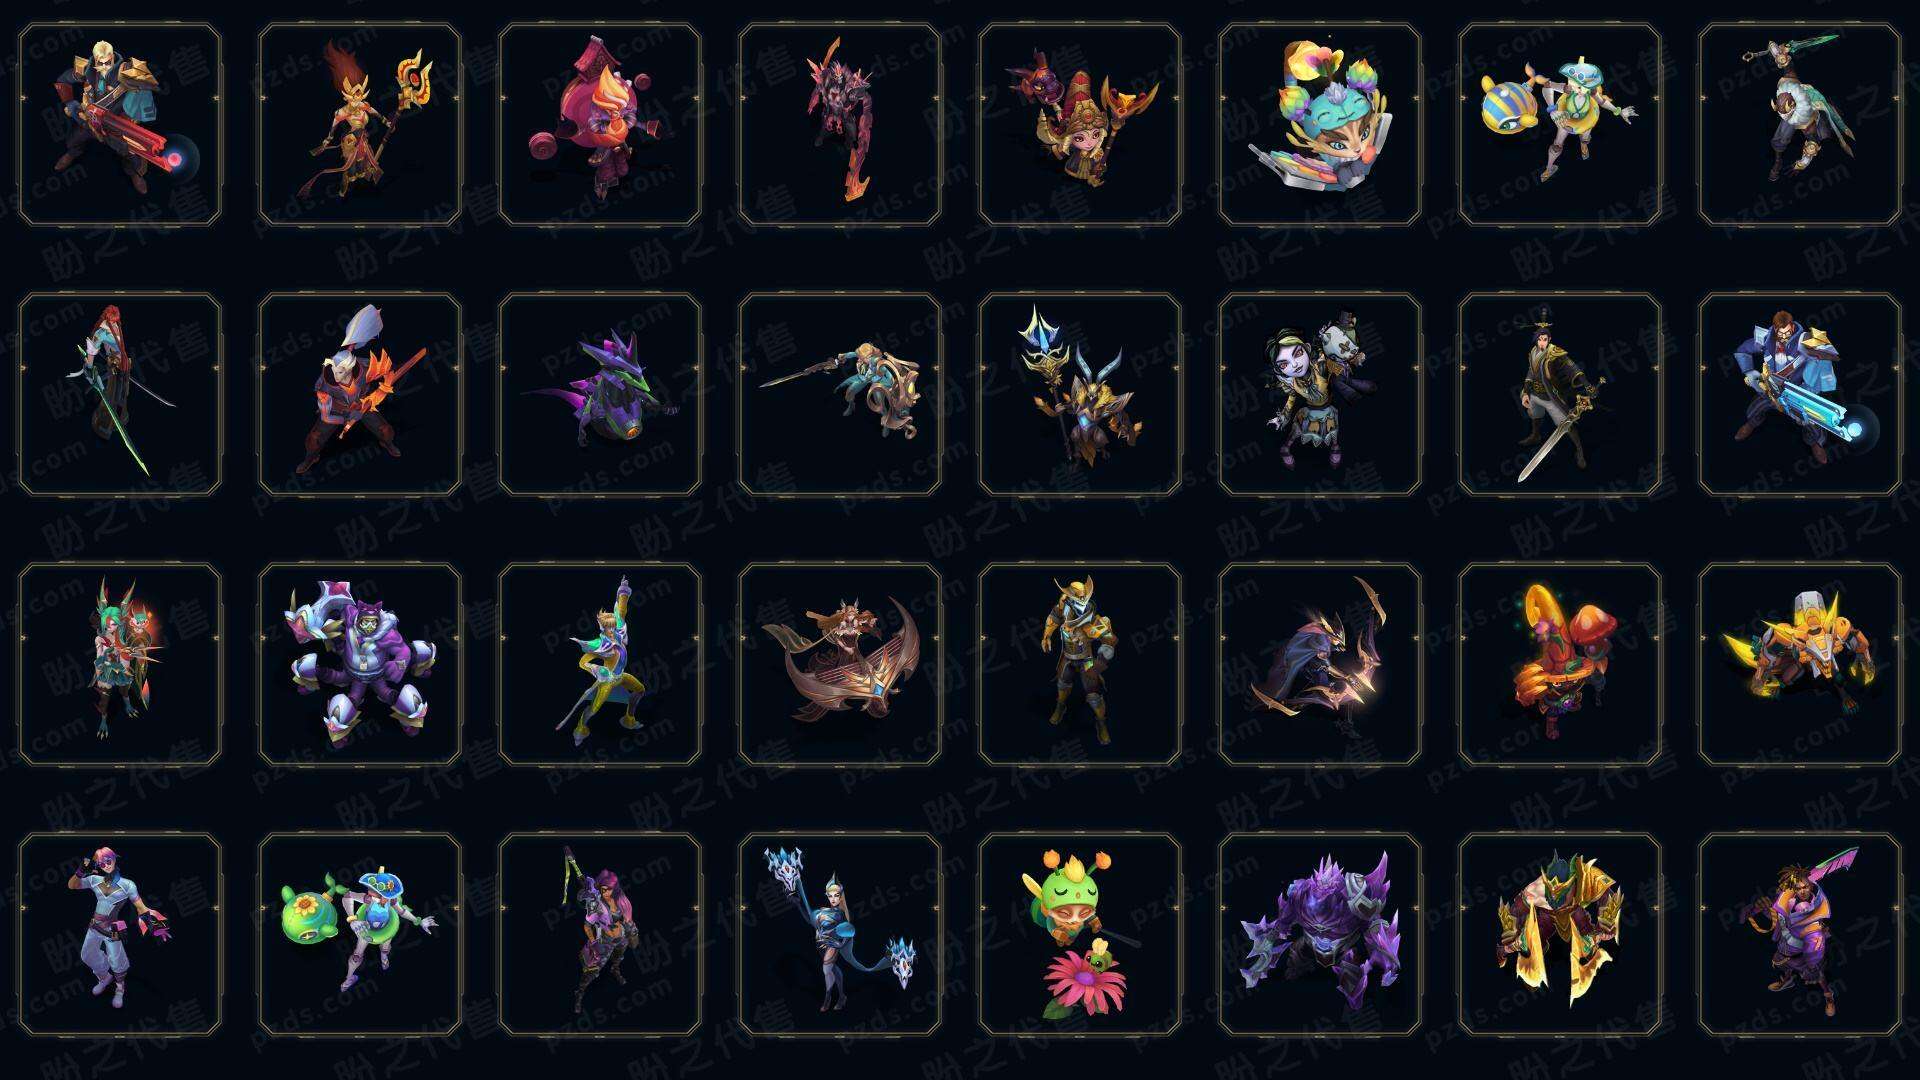Choose the orange mushroom creature skin
This screenshot has width=1920, height=1080.
pyautogui.click(x=1560, y=664)
